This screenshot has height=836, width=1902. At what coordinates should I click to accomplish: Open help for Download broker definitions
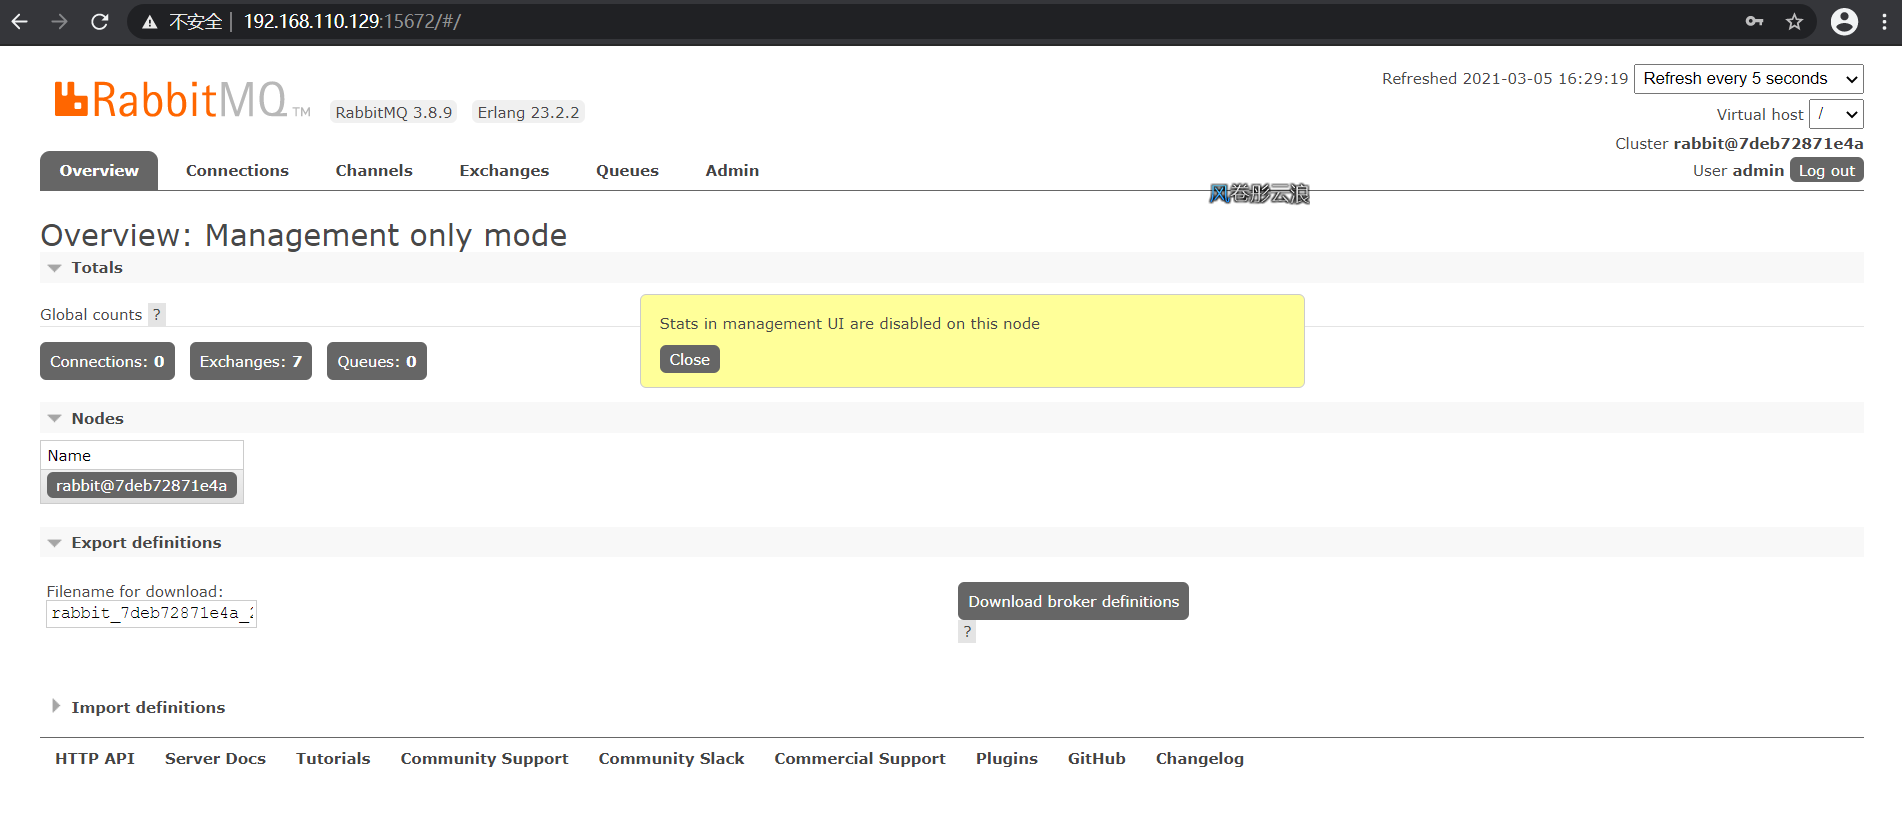(967, 632)
